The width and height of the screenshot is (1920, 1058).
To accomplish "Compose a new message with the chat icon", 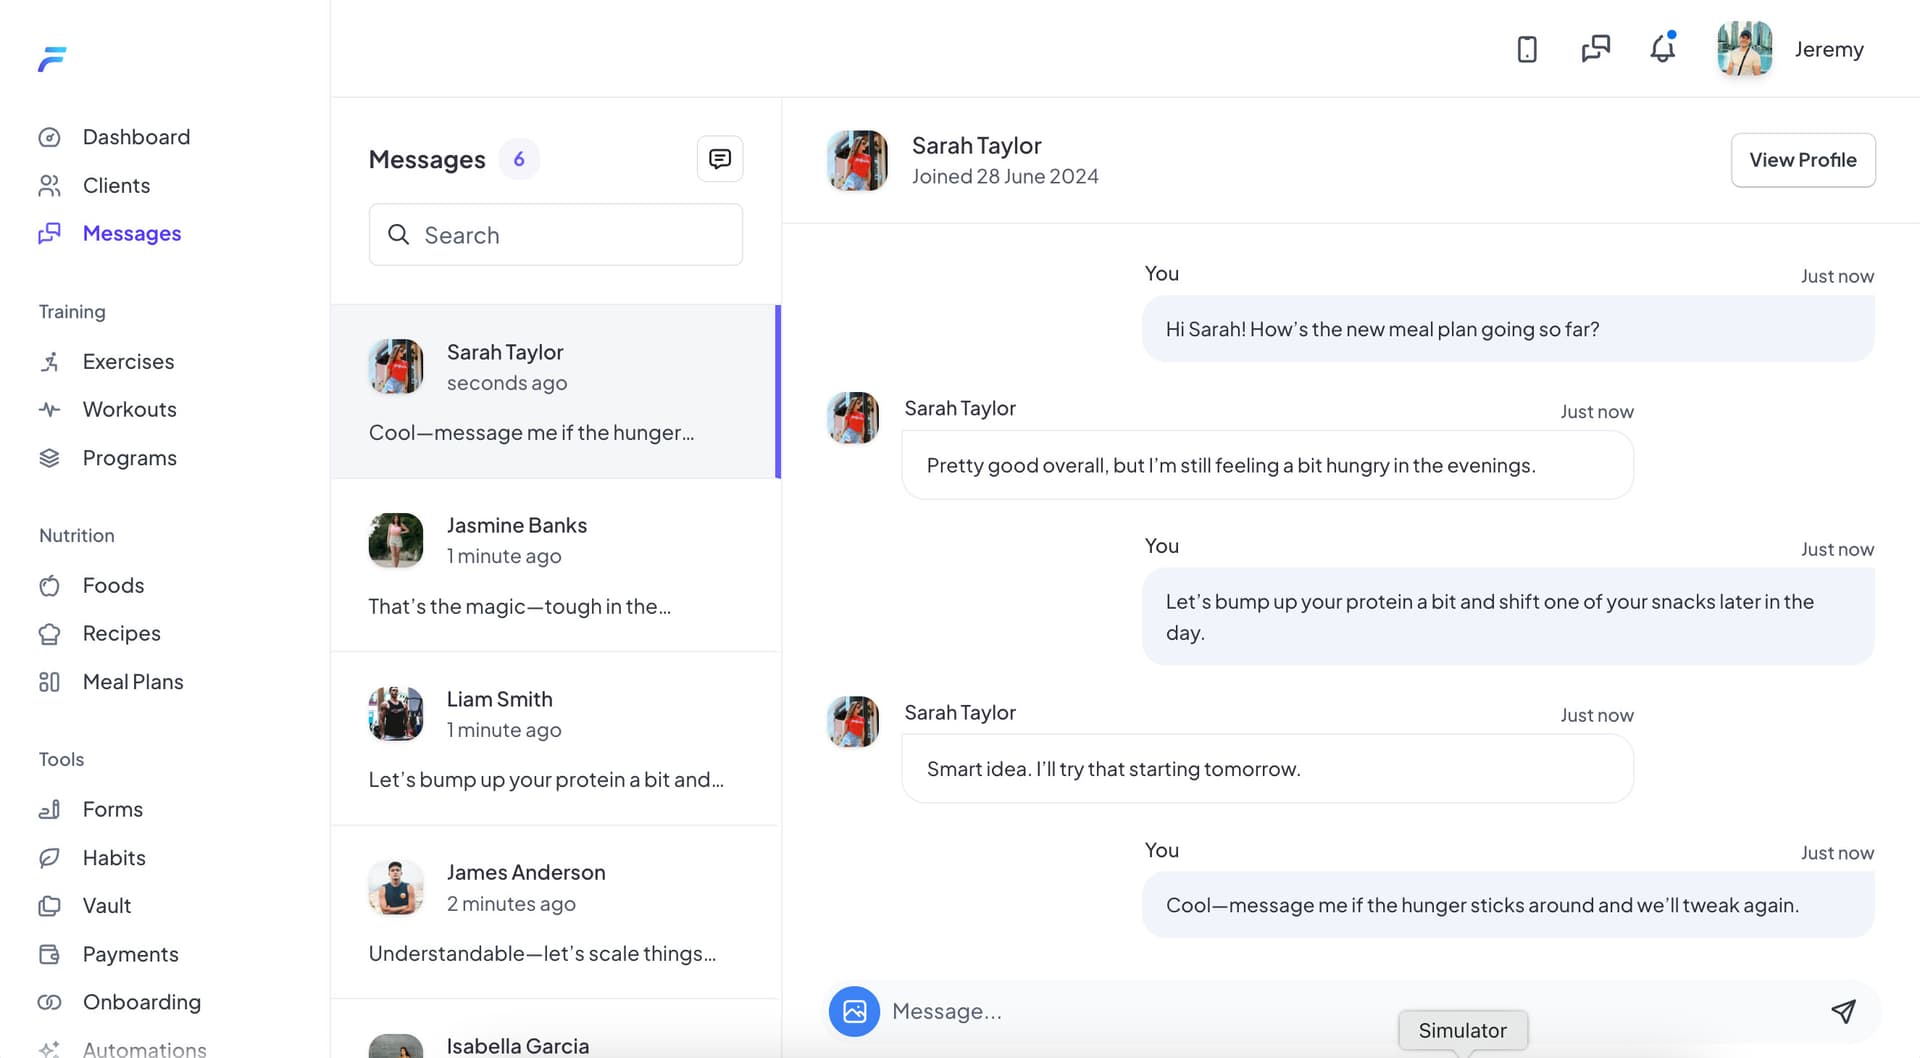I will (719, 158).
